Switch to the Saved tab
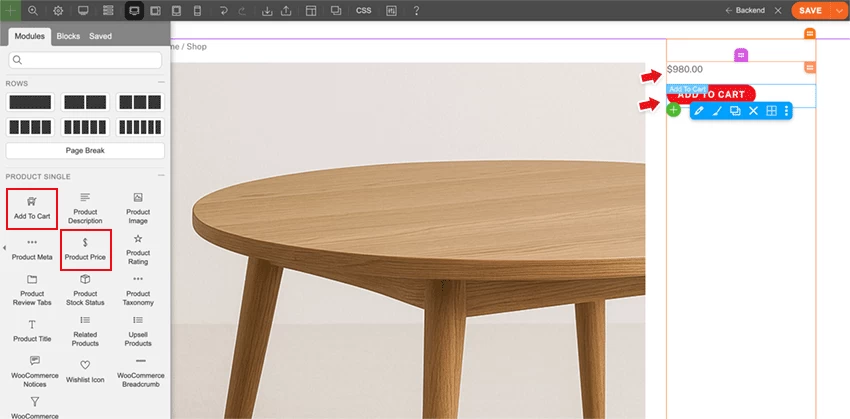850x419 pixels. [100, 36]
